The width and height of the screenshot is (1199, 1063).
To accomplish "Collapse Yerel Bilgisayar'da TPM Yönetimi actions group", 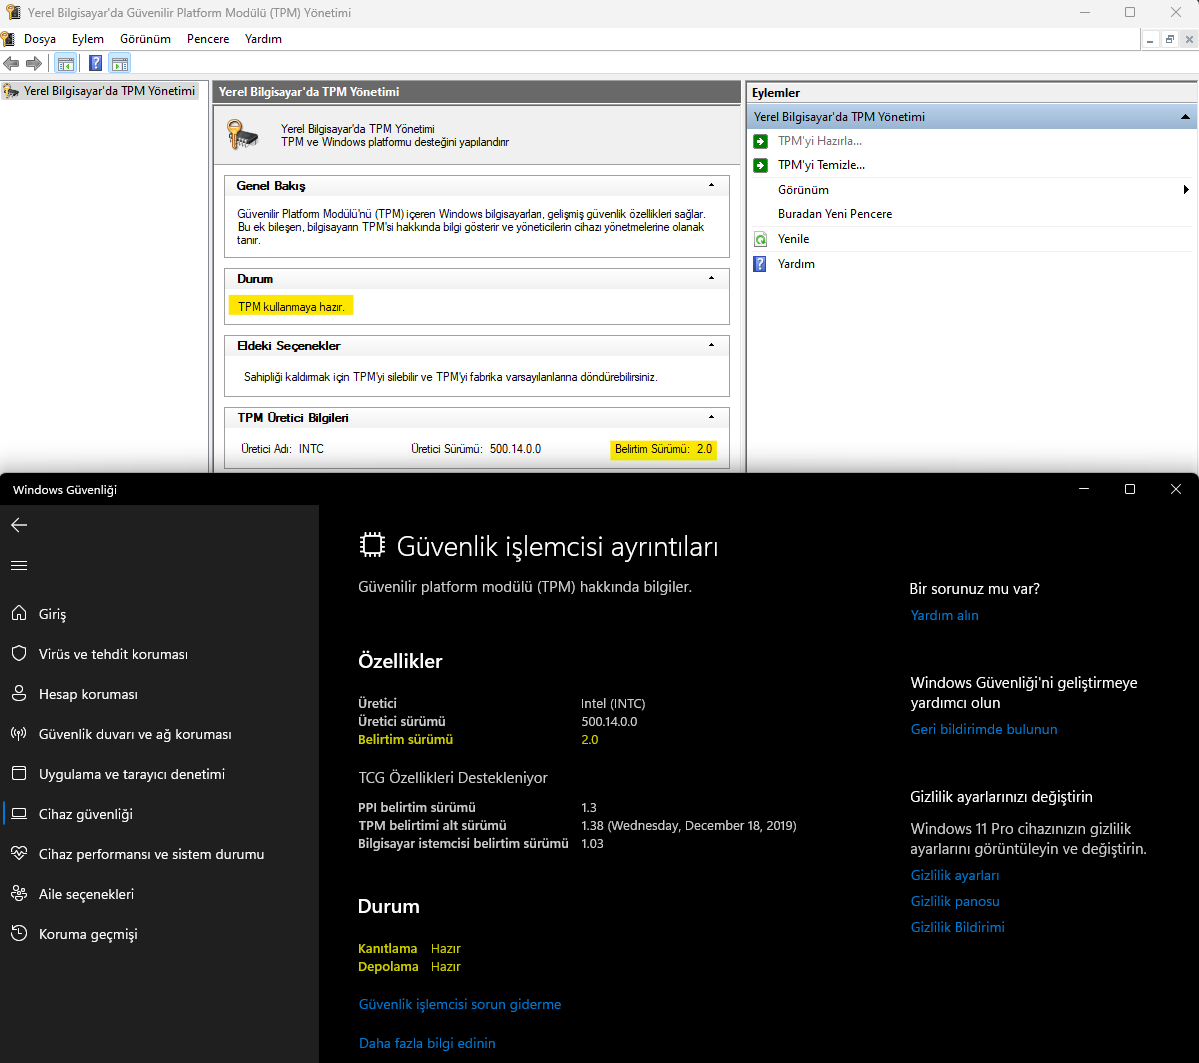I will coord(1184,117).
